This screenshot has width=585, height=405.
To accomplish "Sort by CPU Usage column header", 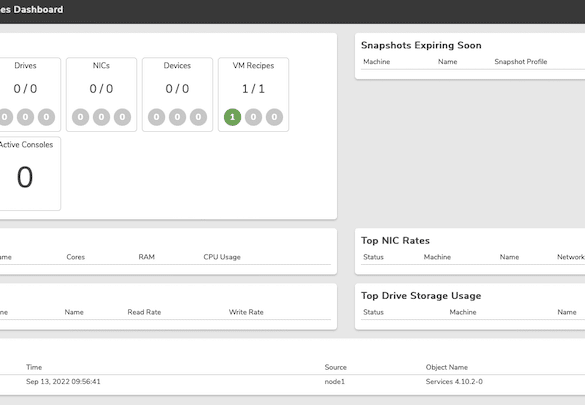I will click(222, 257).
